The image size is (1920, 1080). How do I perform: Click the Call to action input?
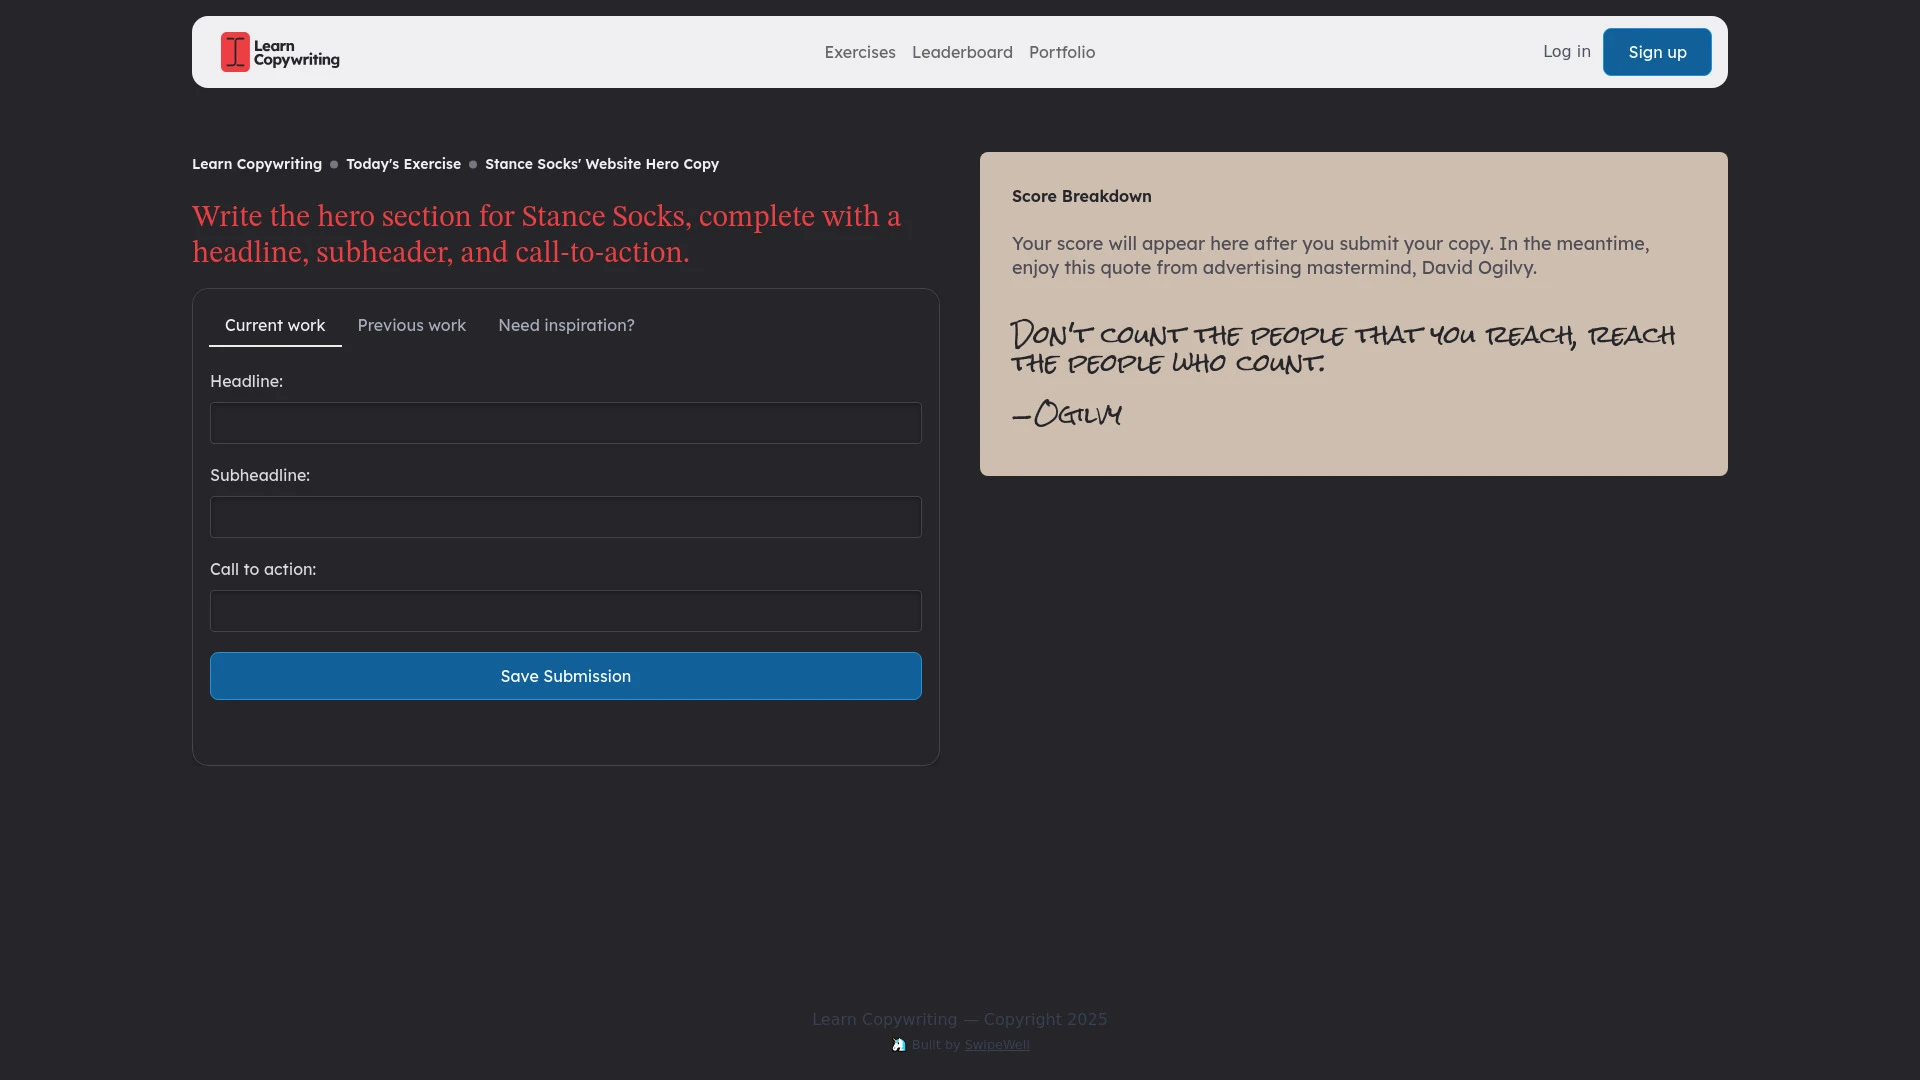point(565,611)
